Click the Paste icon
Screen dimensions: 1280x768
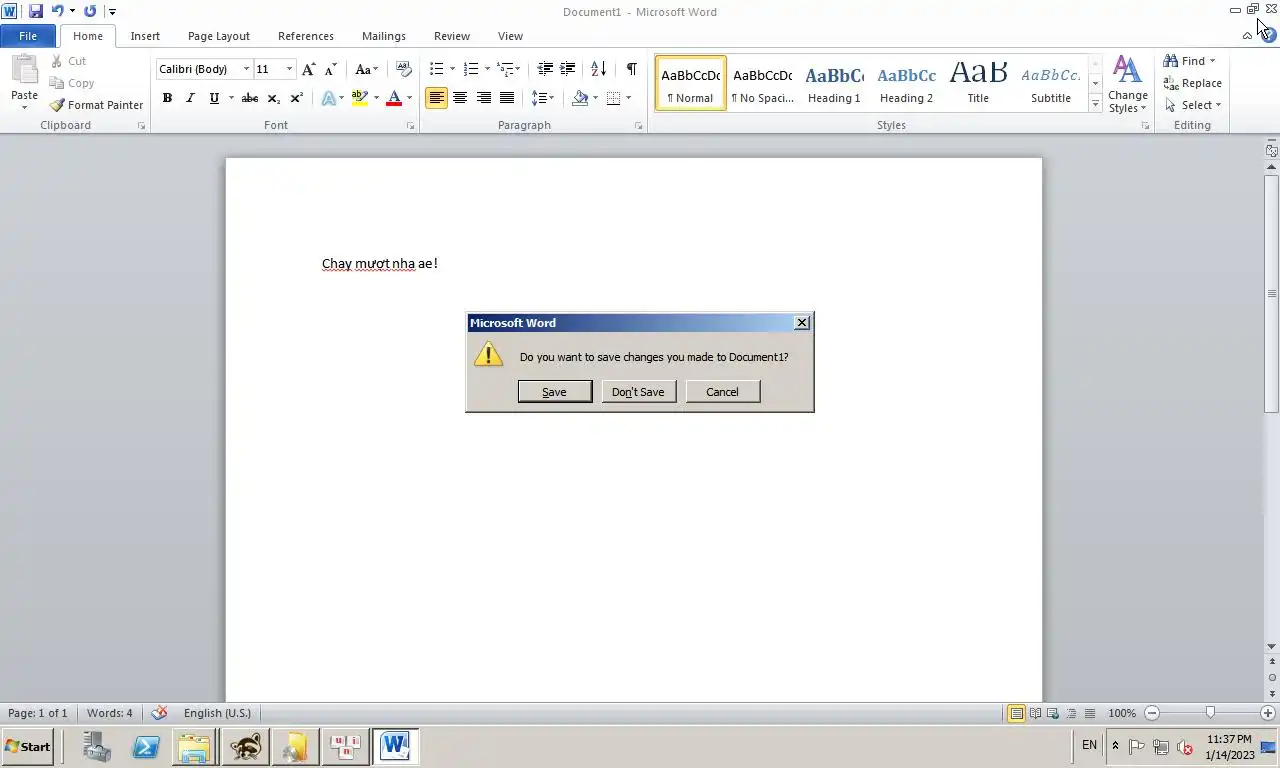pos(24,70)
